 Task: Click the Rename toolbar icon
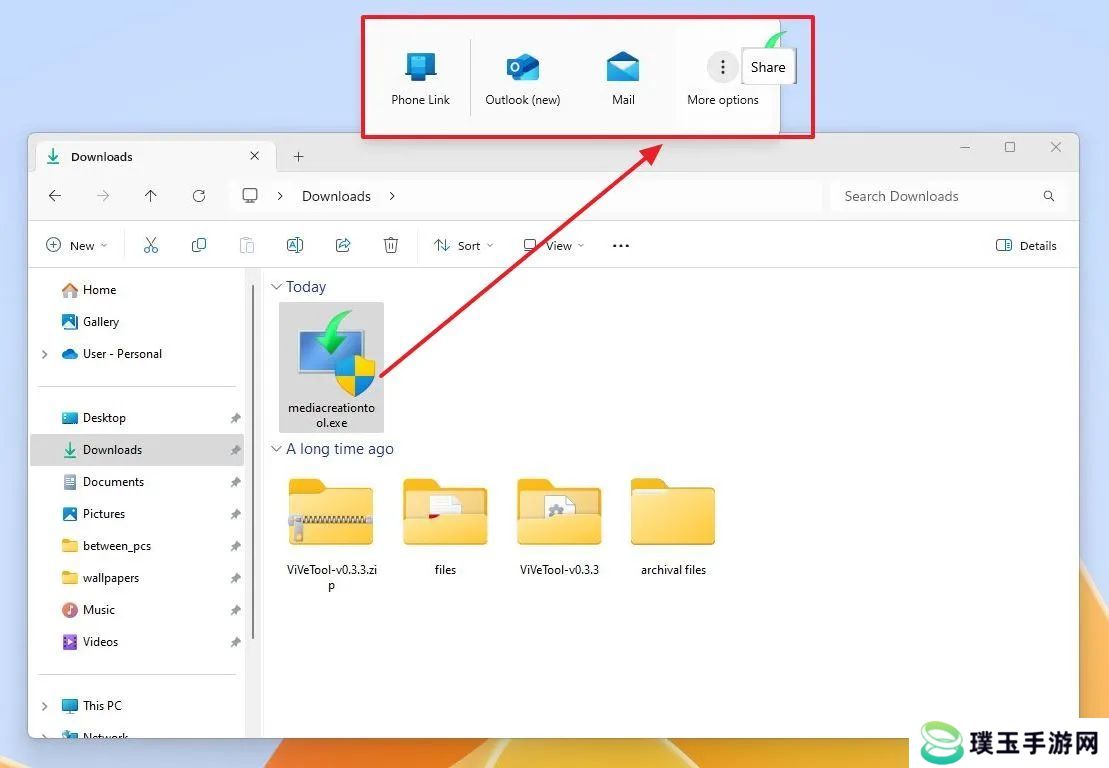[x=295, y=245]
